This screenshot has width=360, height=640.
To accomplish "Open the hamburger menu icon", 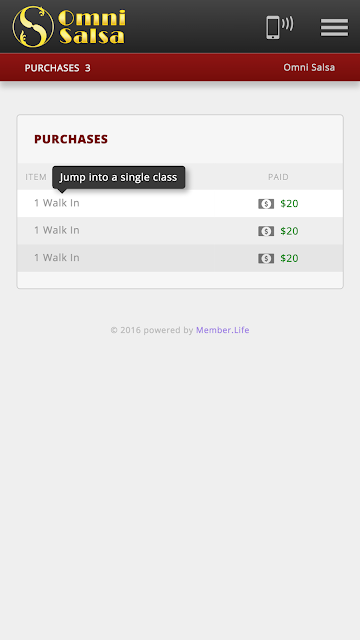I will (334, 27).
